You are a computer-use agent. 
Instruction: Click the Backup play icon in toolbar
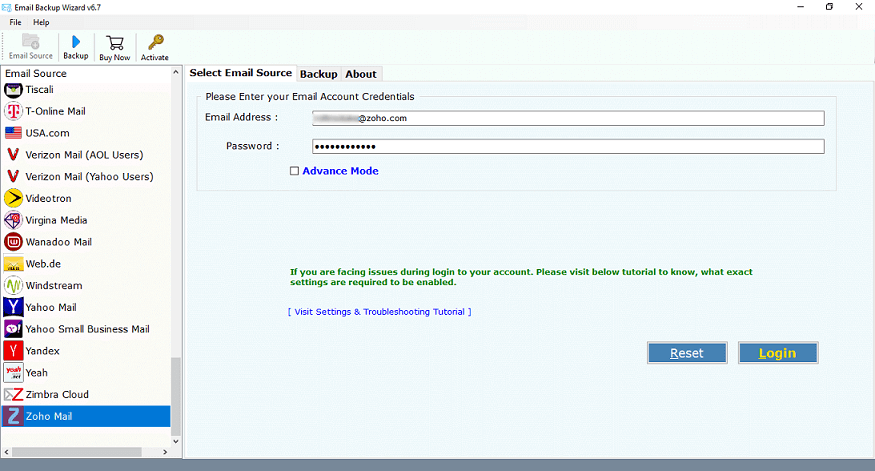[x=76, y=42]
